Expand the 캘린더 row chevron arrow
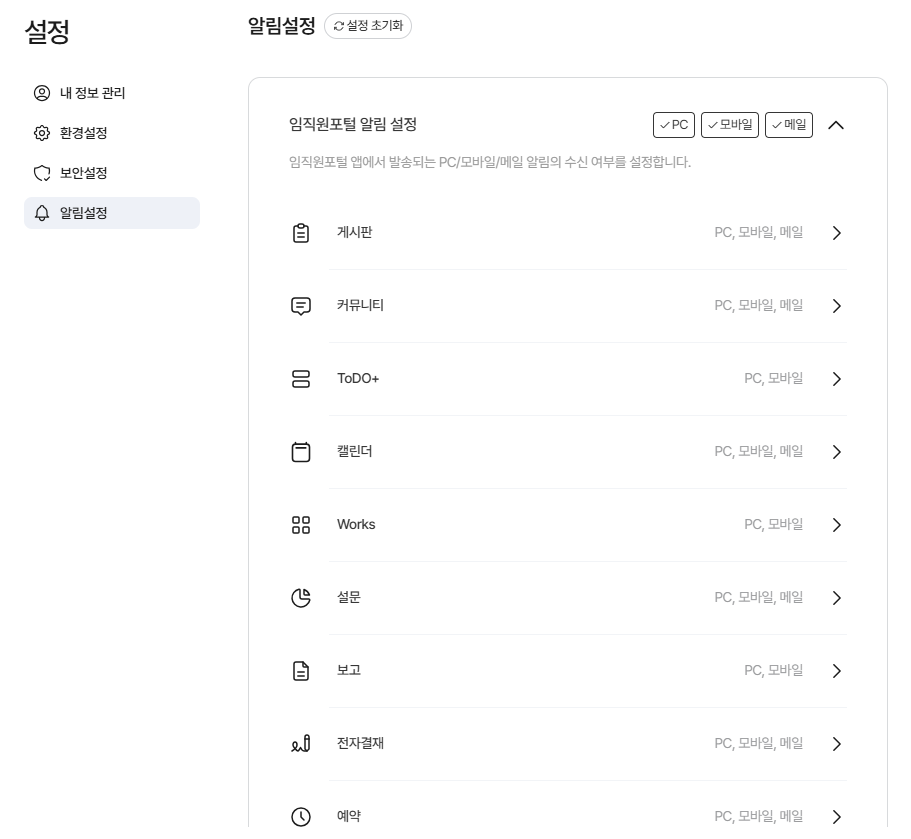Image resolution: width=911 pixels, height=839 pixels. (837, 452)
